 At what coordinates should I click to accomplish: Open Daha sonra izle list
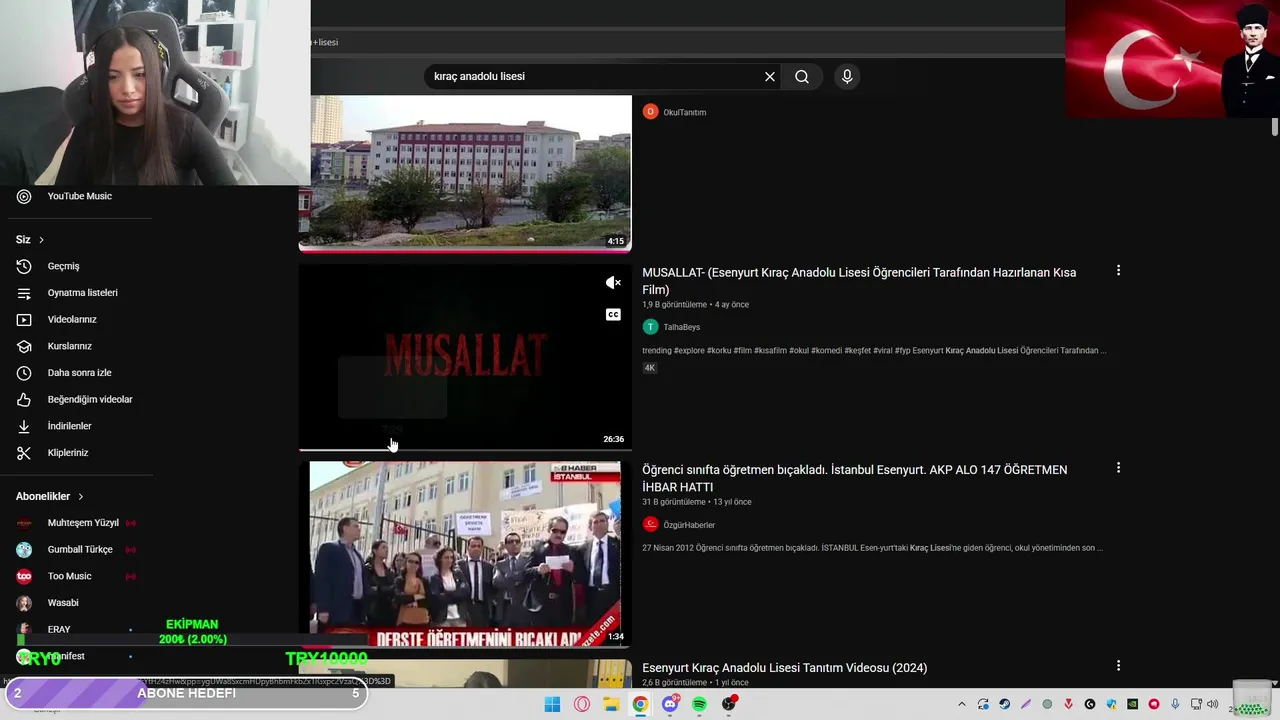coord(65,373)
